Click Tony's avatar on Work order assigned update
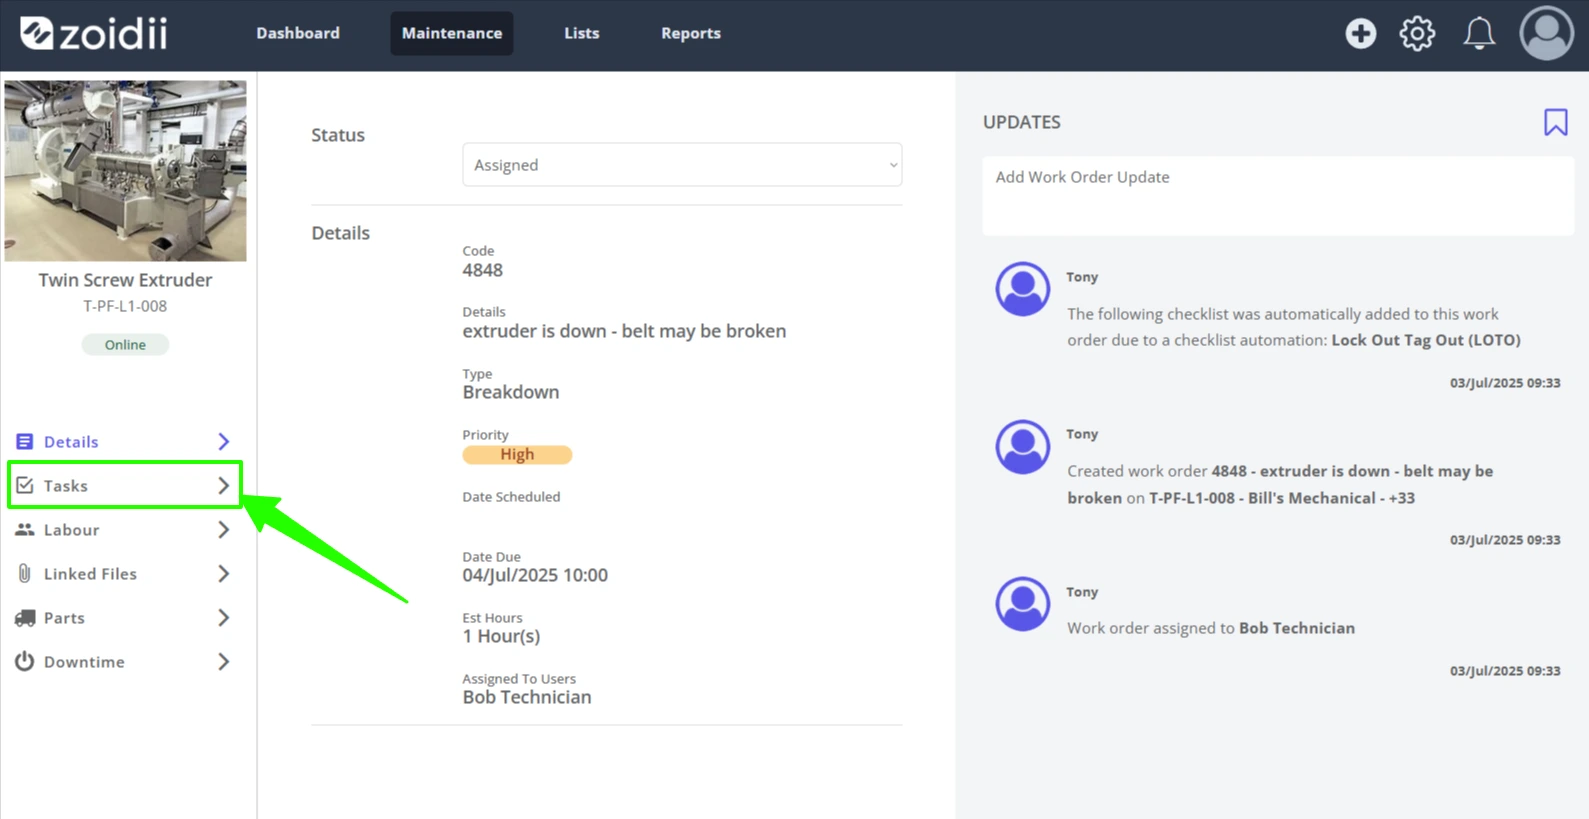This screenshot has width=1589, height=819. (1022, 604)
